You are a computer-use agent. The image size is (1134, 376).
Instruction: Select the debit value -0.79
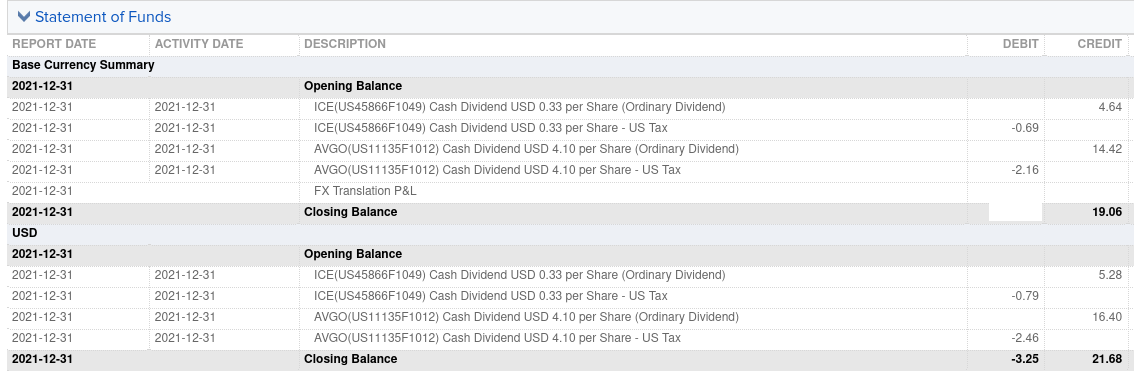coord(1026,296)
